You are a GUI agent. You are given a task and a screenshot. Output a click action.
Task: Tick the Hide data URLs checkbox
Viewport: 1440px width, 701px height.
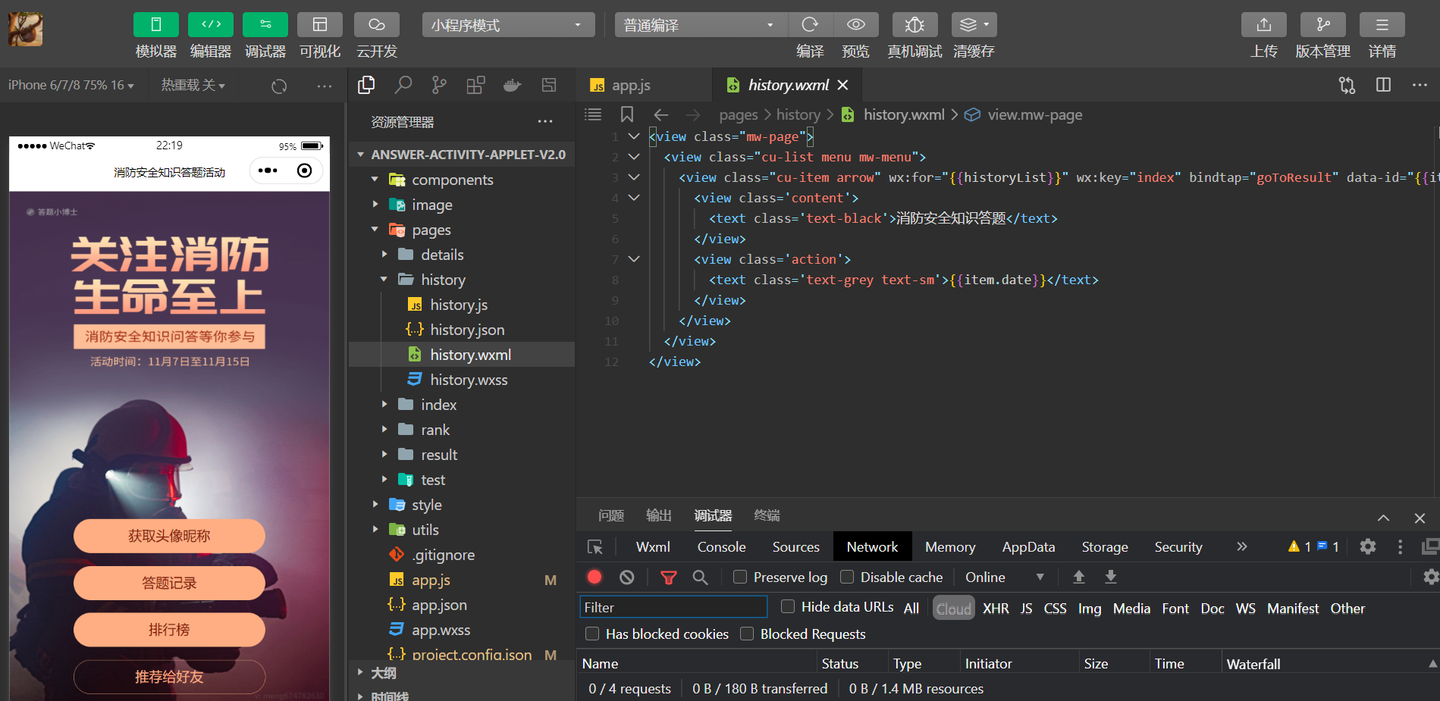(788, 607)
